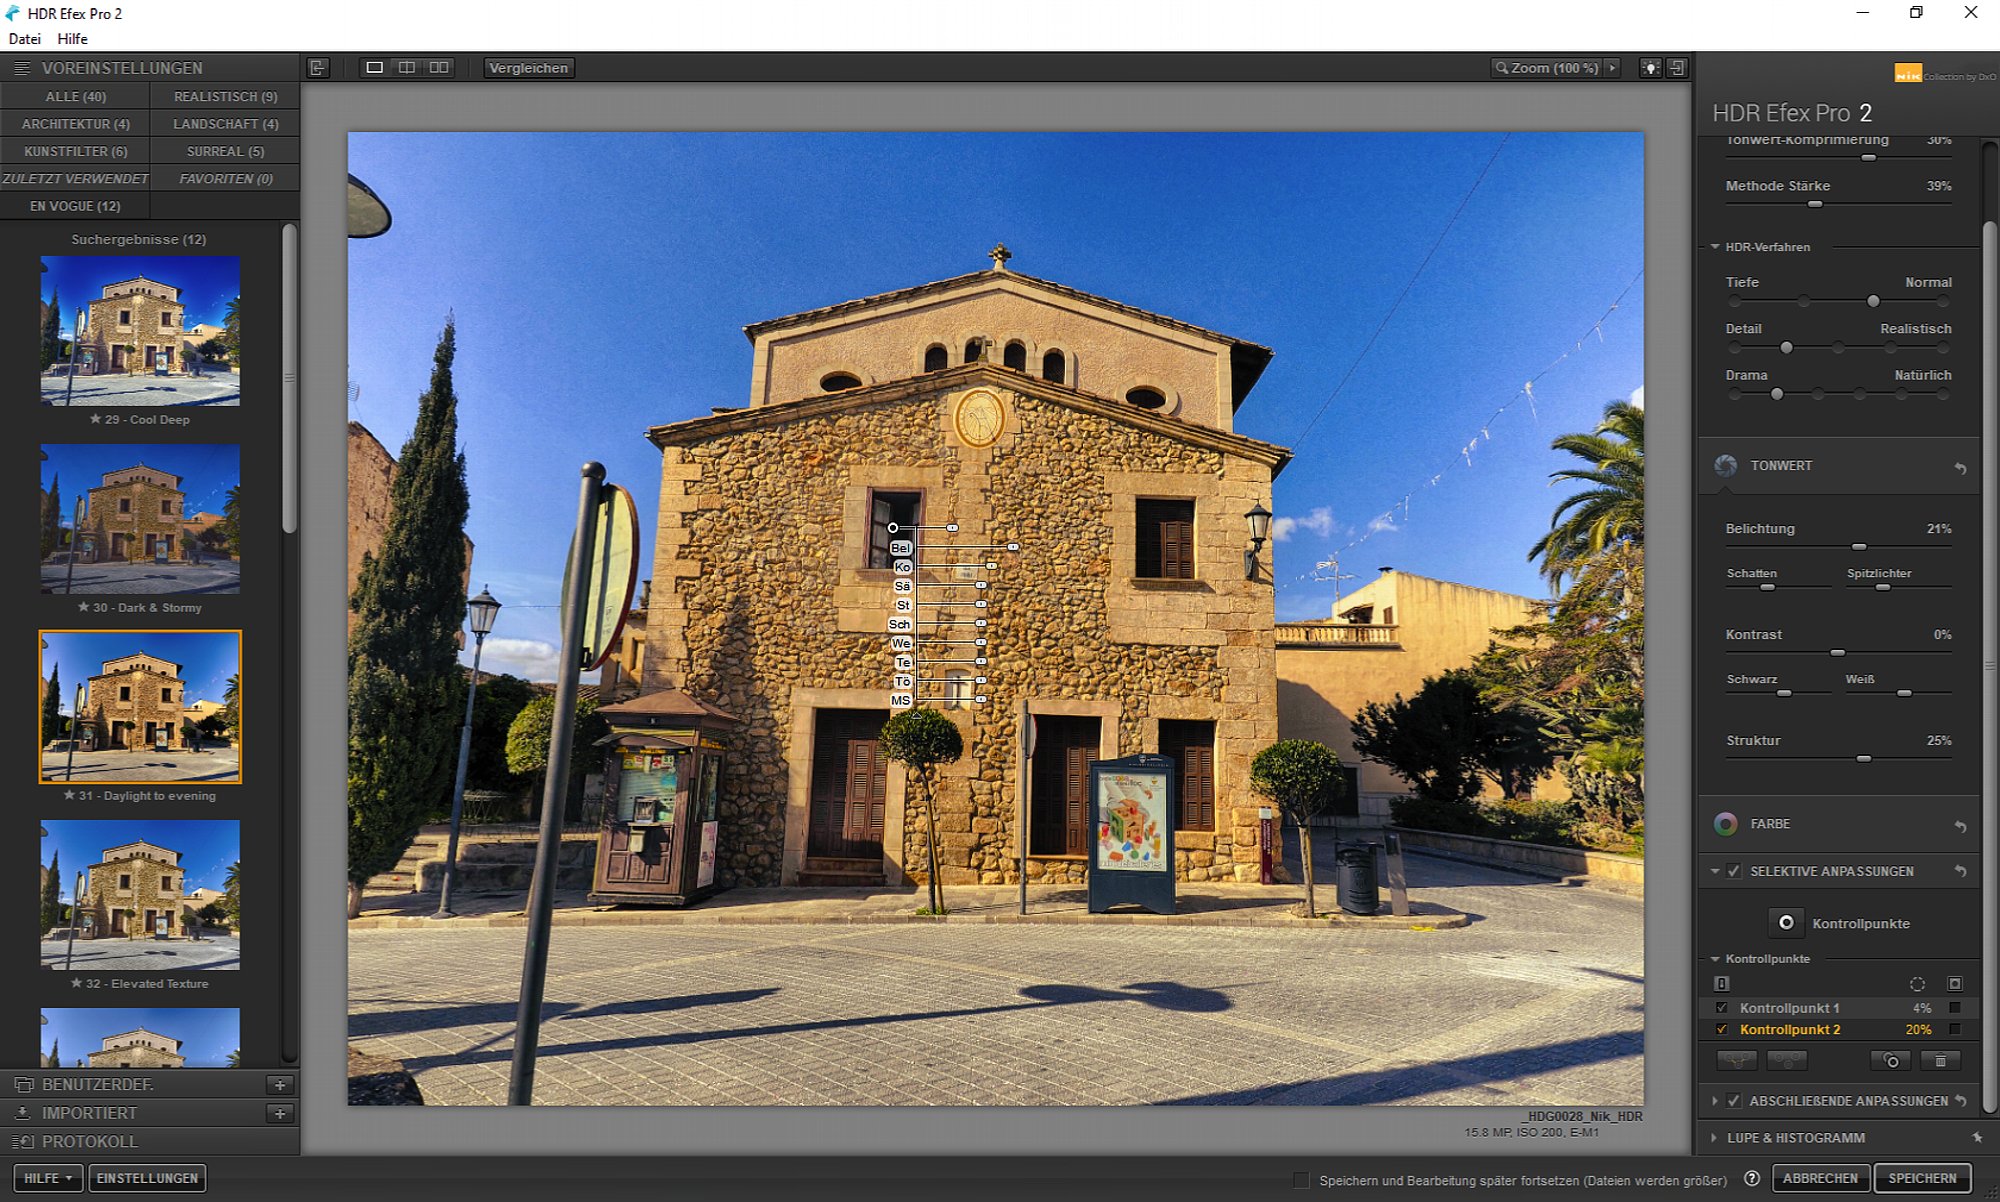Switch to single image view
Screen dimensions: 2000x1202
(x=375, y=68)
